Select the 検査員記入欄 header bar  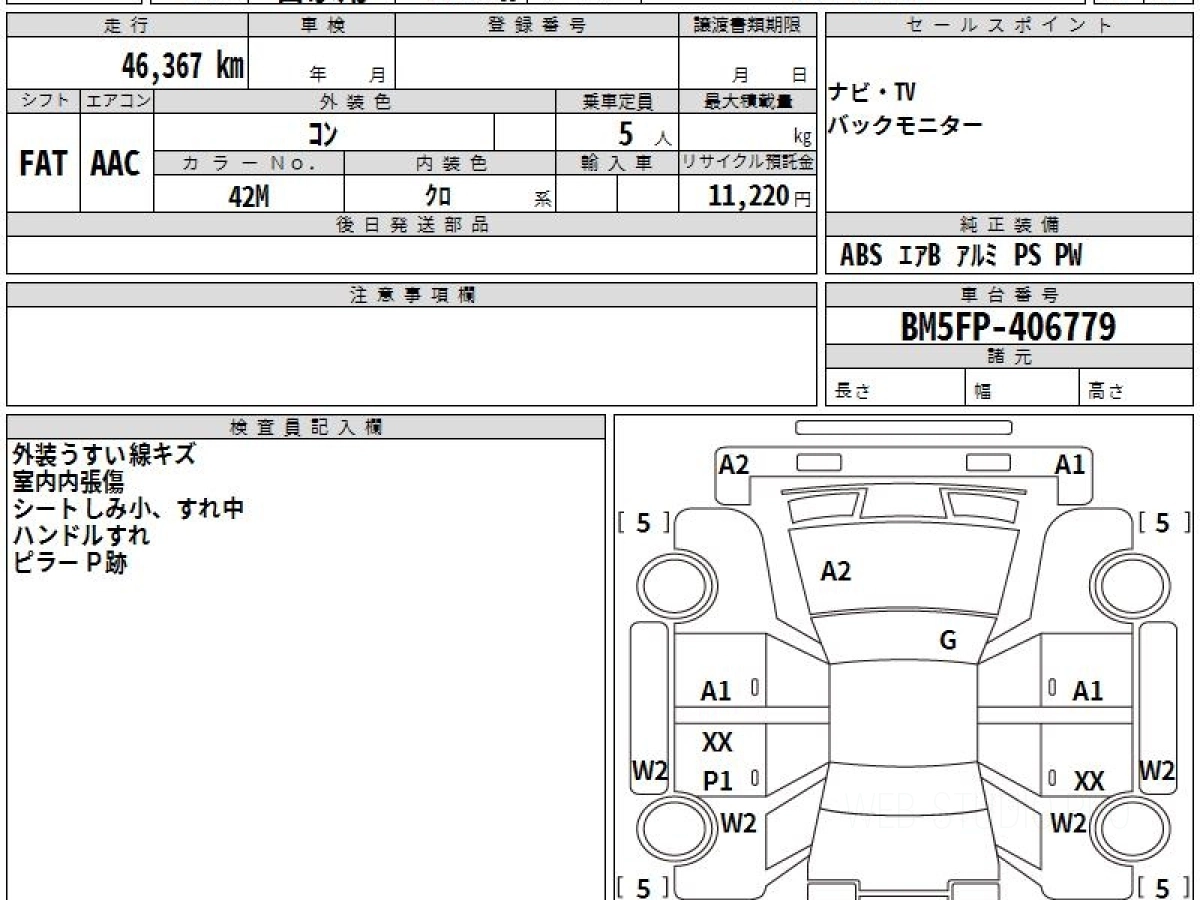306,426
